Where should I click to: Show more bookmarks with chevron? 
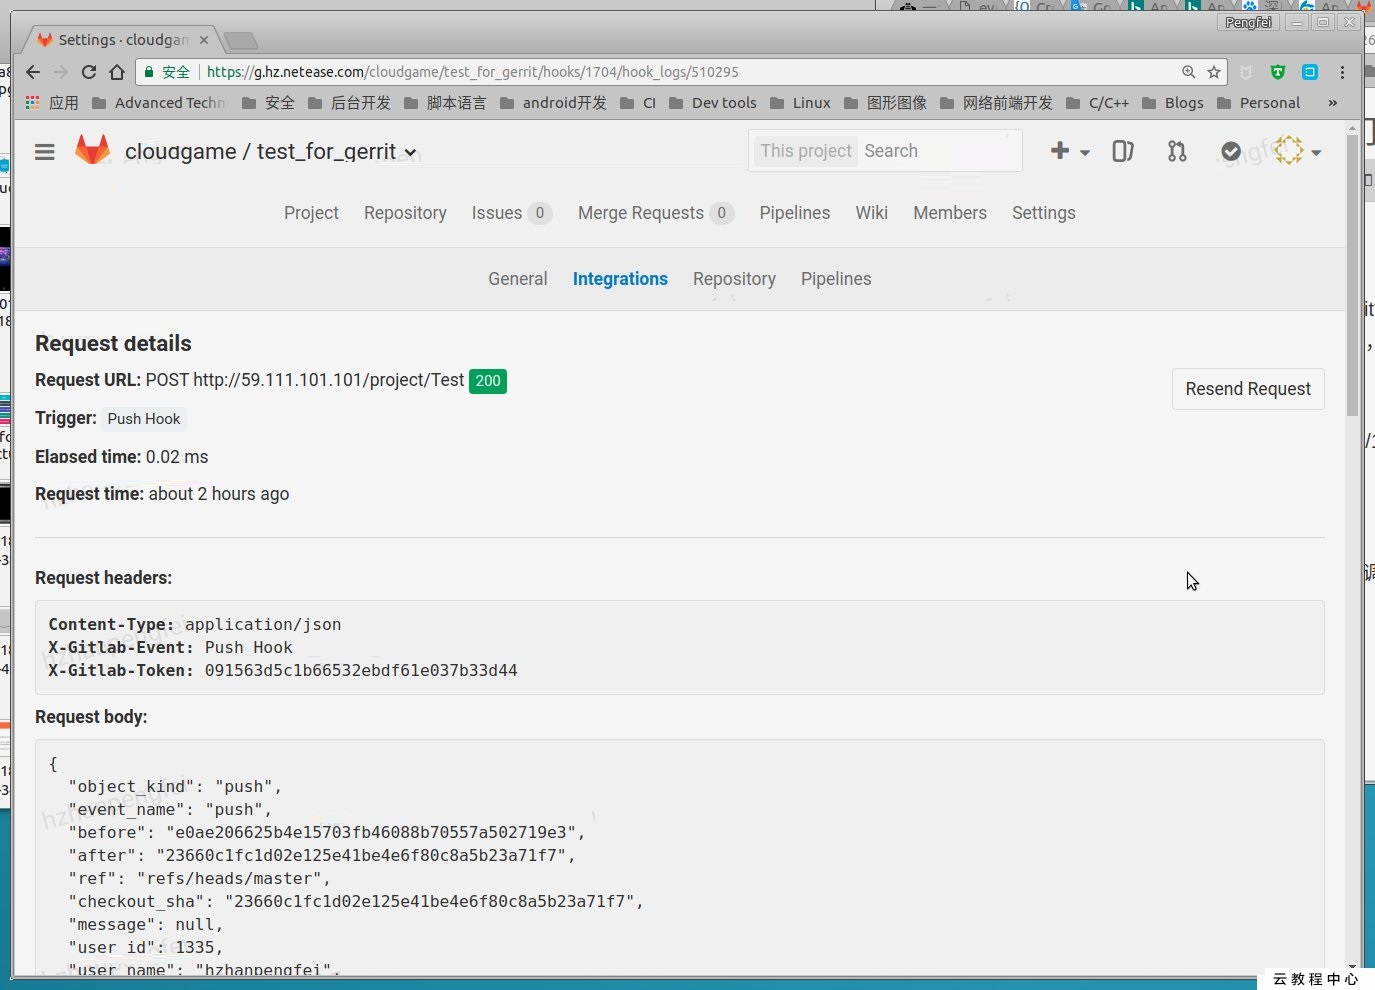(x=1332, y=103)
